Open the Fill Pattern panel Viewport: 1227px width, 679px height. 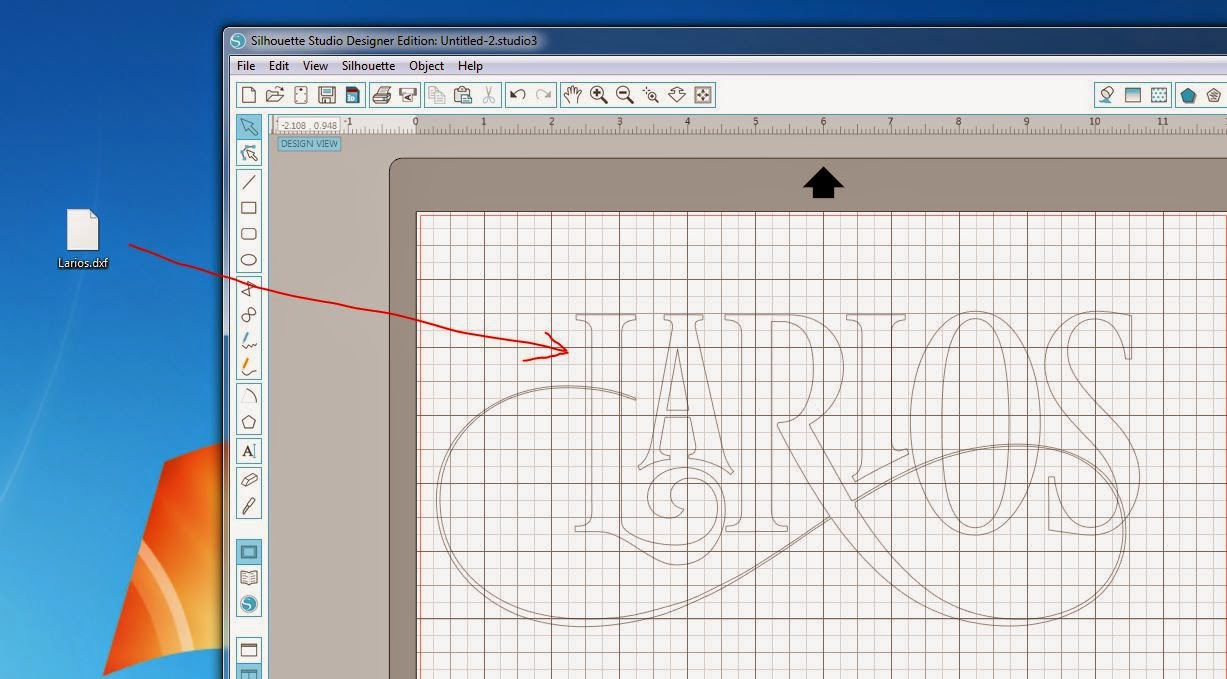(x=1158, y=95)
